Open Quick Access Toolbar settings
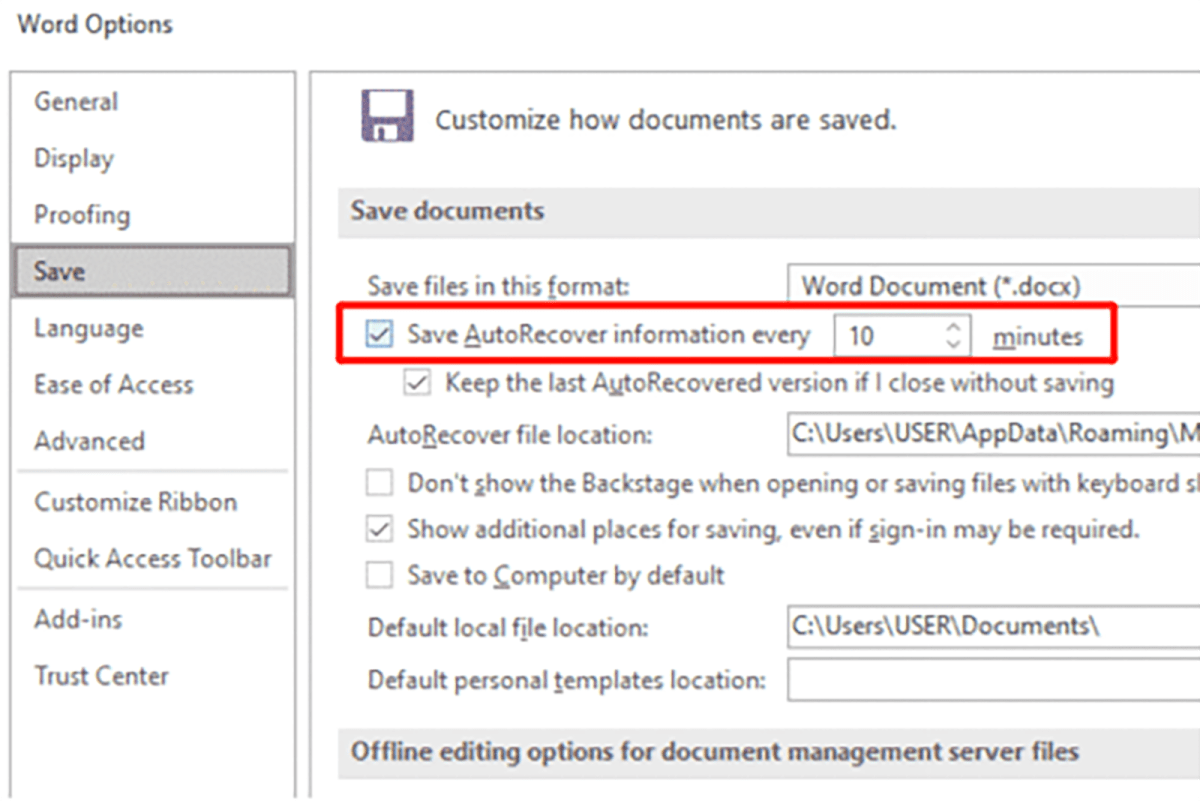This screenshot has height=801, width=1200. (152, 559)
